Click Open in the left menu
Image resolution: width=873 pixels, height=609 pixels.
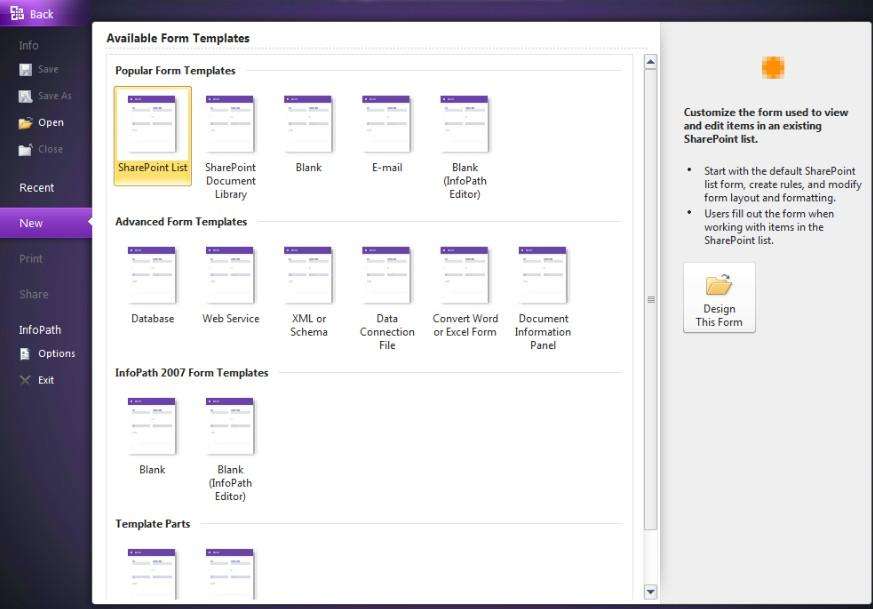coord(49,123)
